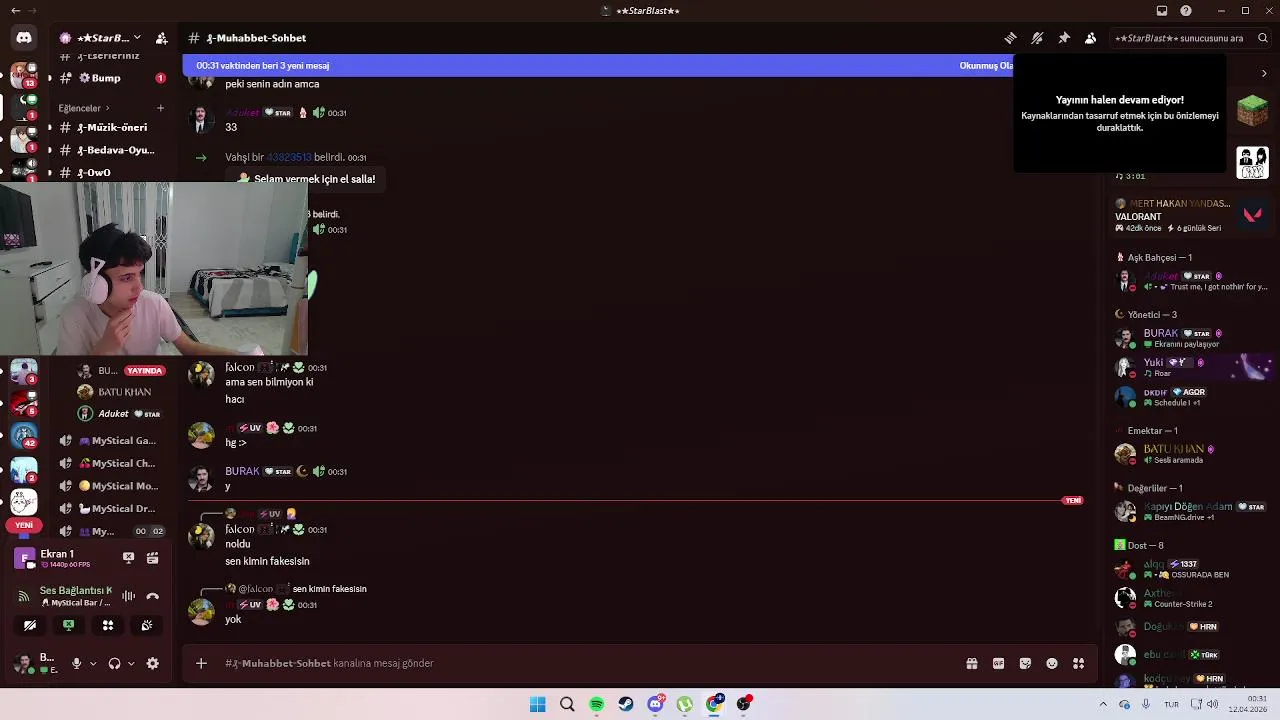Toggle the camera in voice panel
Viewport: 1280px width, 720px height.
point(30,625)
